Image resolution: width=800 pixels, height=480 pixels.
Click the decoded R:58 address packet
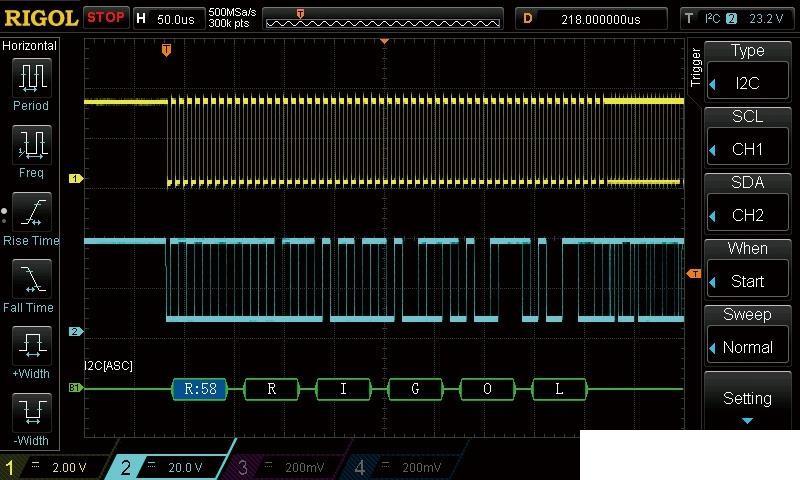click(x=200, y=389)
